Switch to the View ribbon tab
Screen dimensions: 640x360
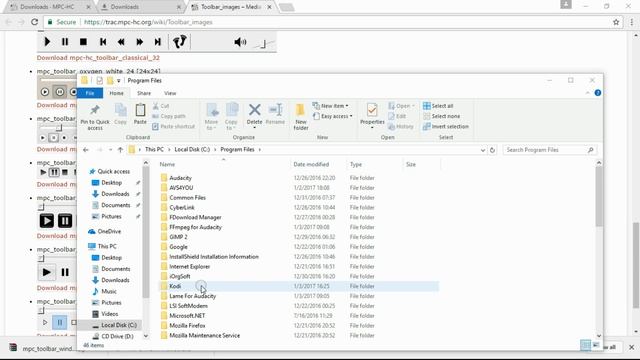(x=170, y=93)
